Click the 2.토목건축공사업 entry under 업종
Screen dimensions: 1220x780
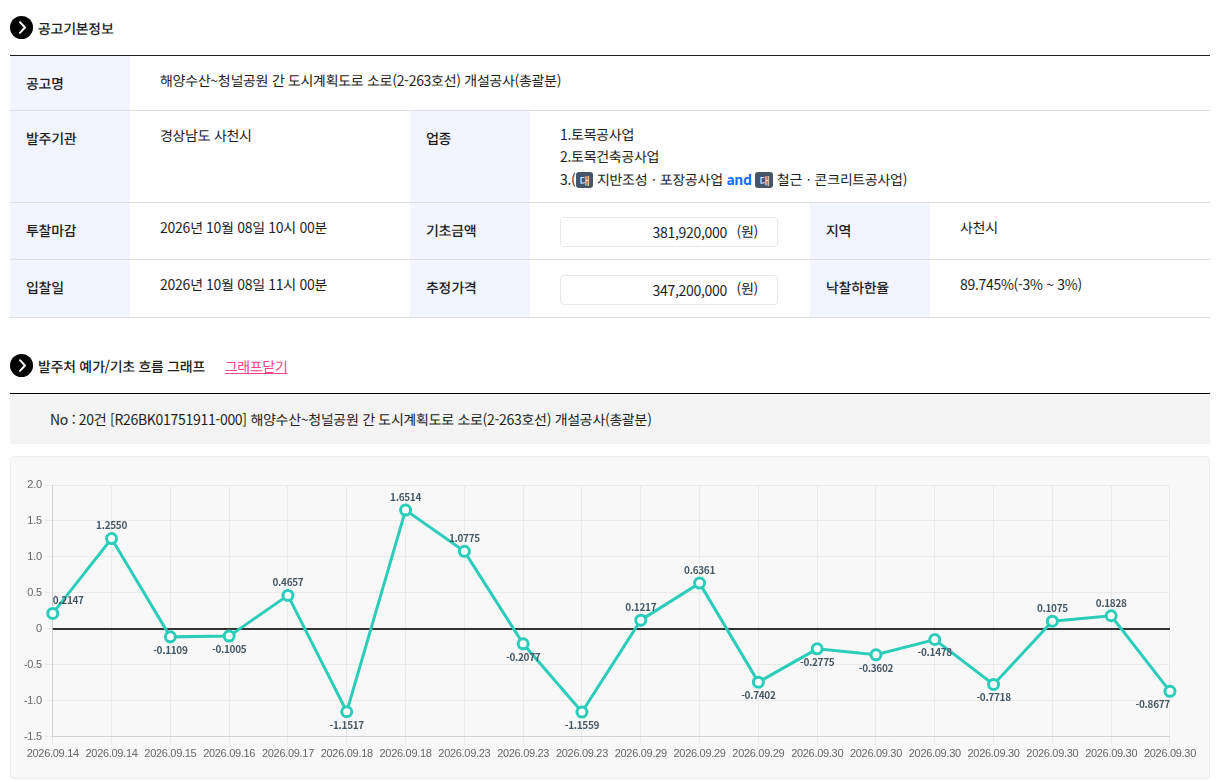pyautogui.click(x=609, y=157)
